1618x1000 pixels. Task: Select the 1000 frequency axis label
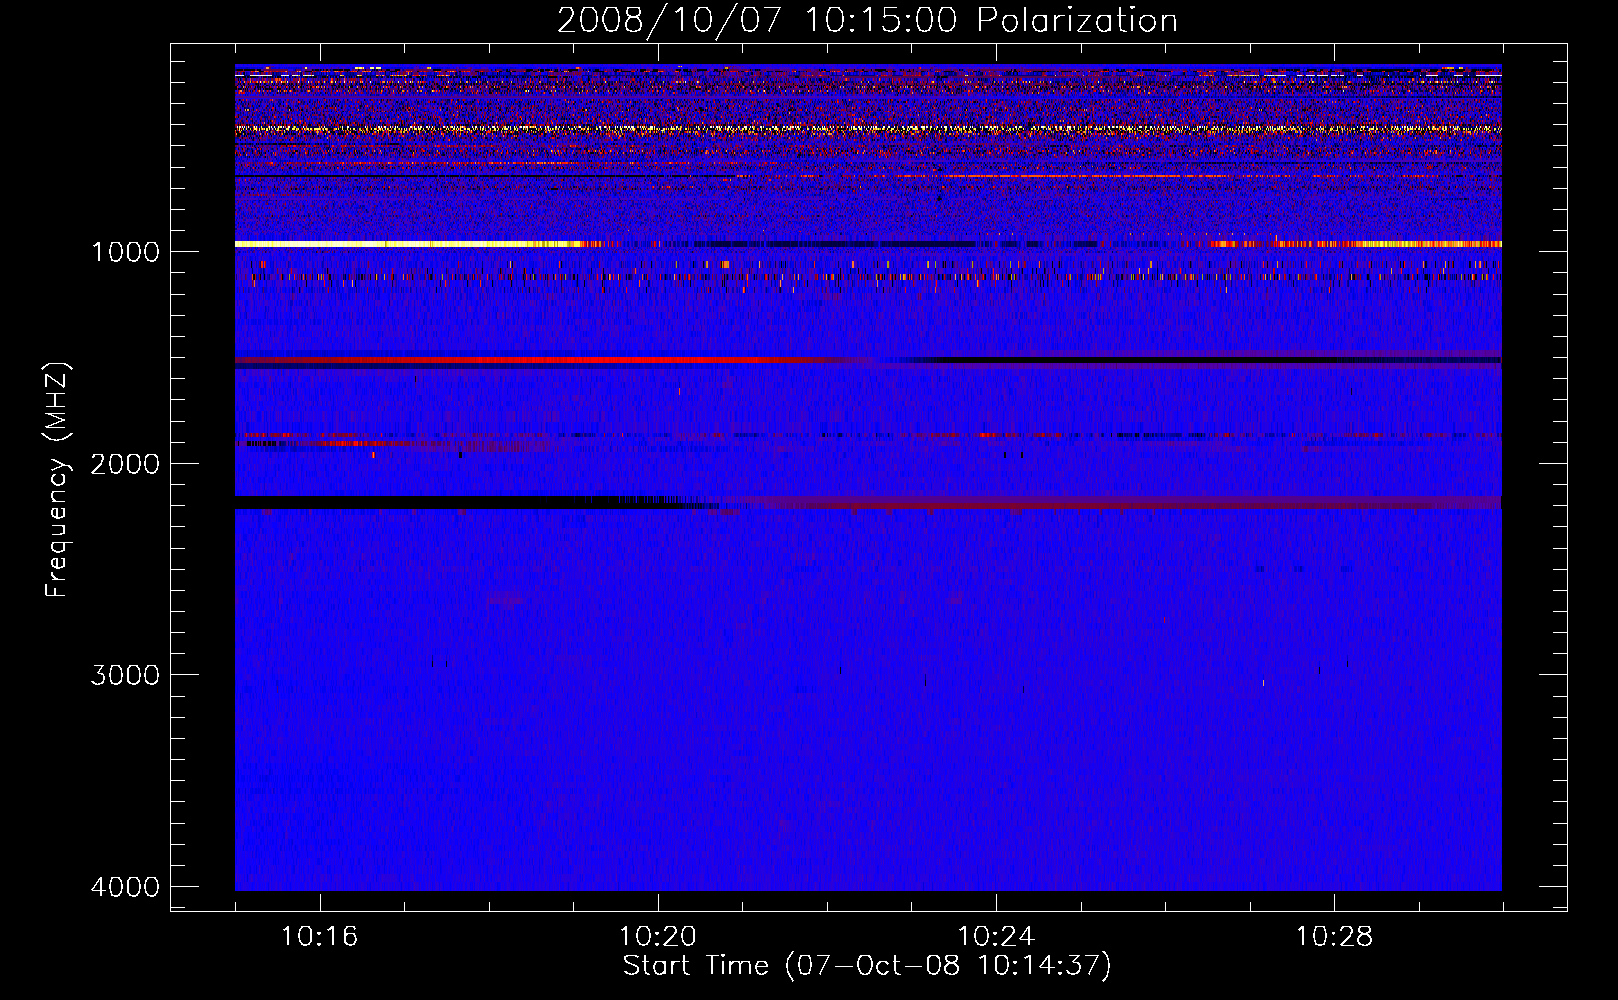click(125, 252)
